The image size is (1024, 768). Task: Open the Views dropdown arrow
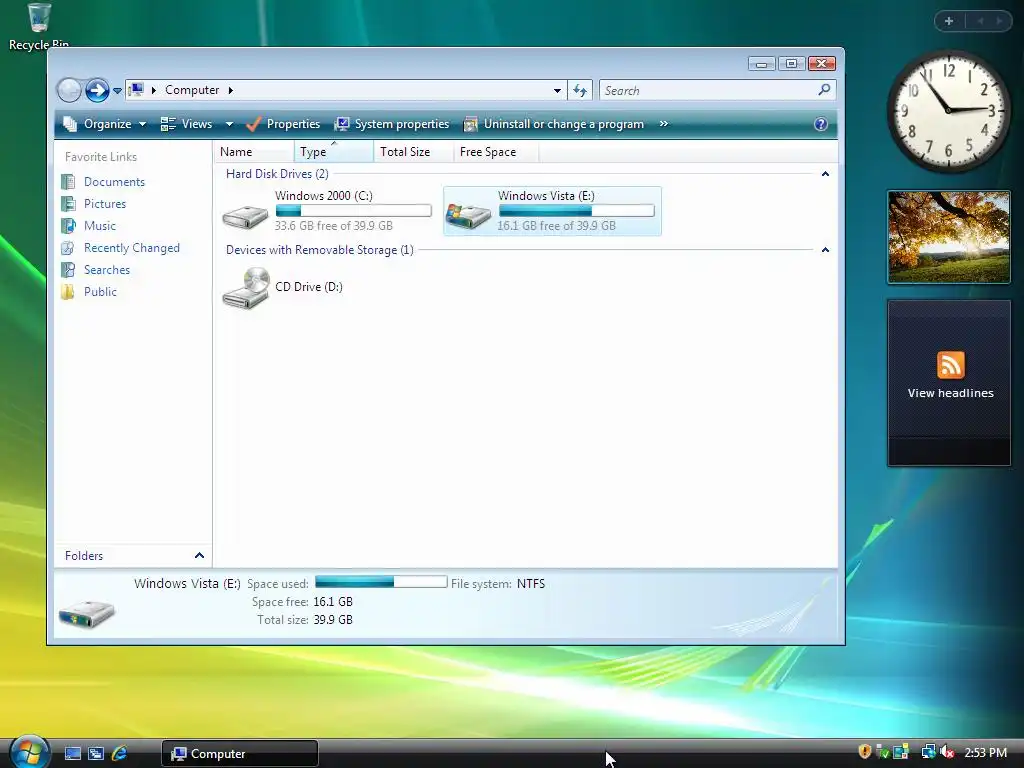click(229, 124)
